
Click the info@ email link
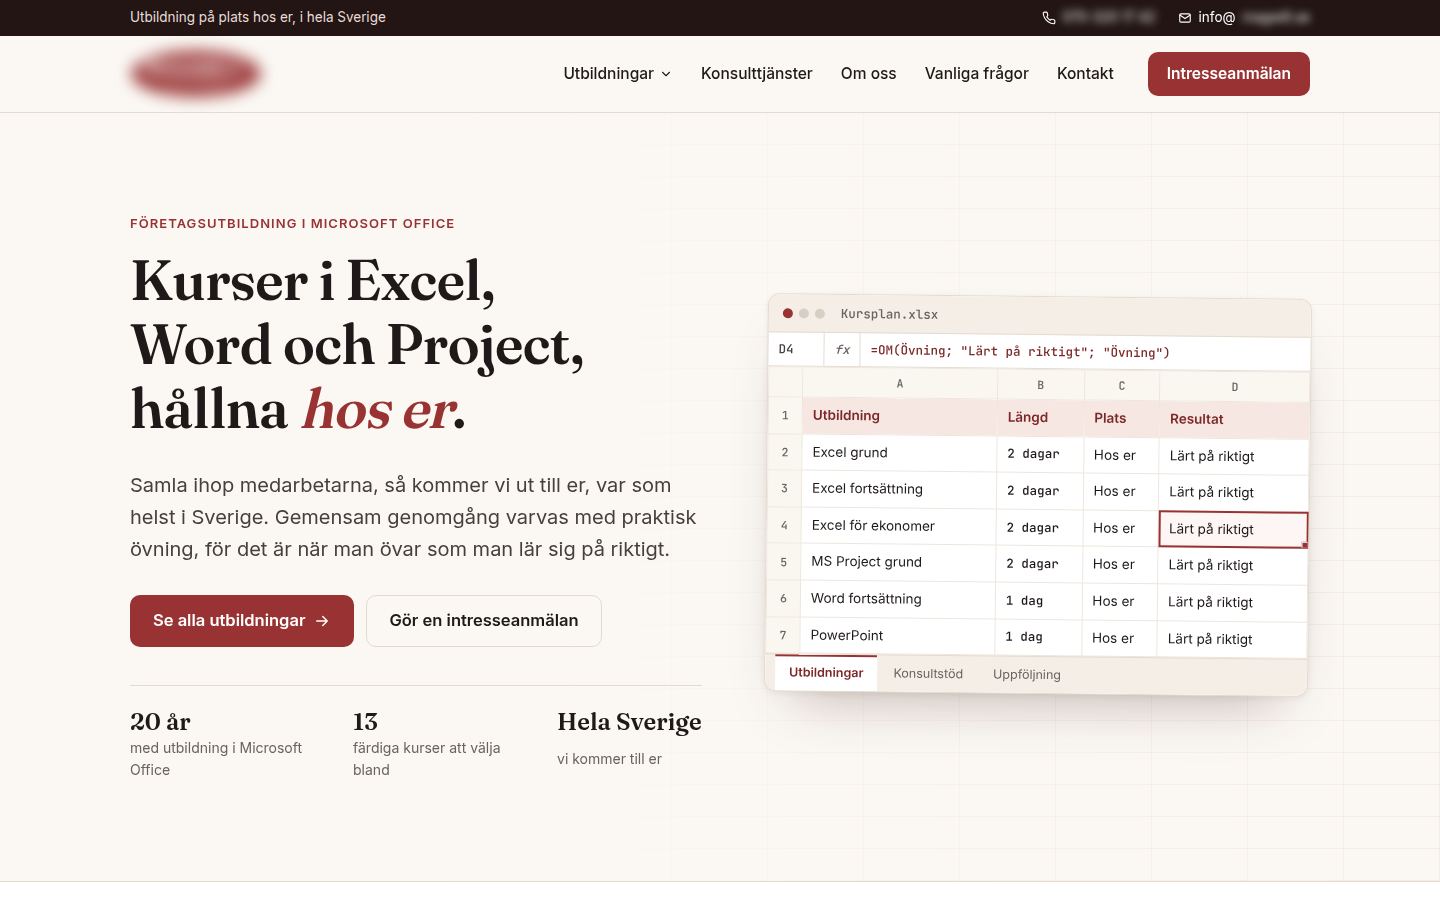(1244, 18)
